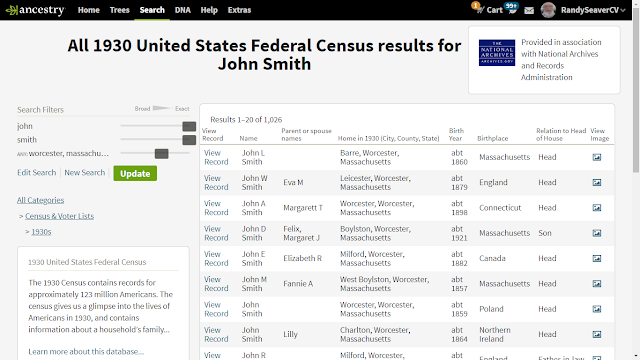Click the Ancestry logo

pyautogui.click(x=36, y=10)
